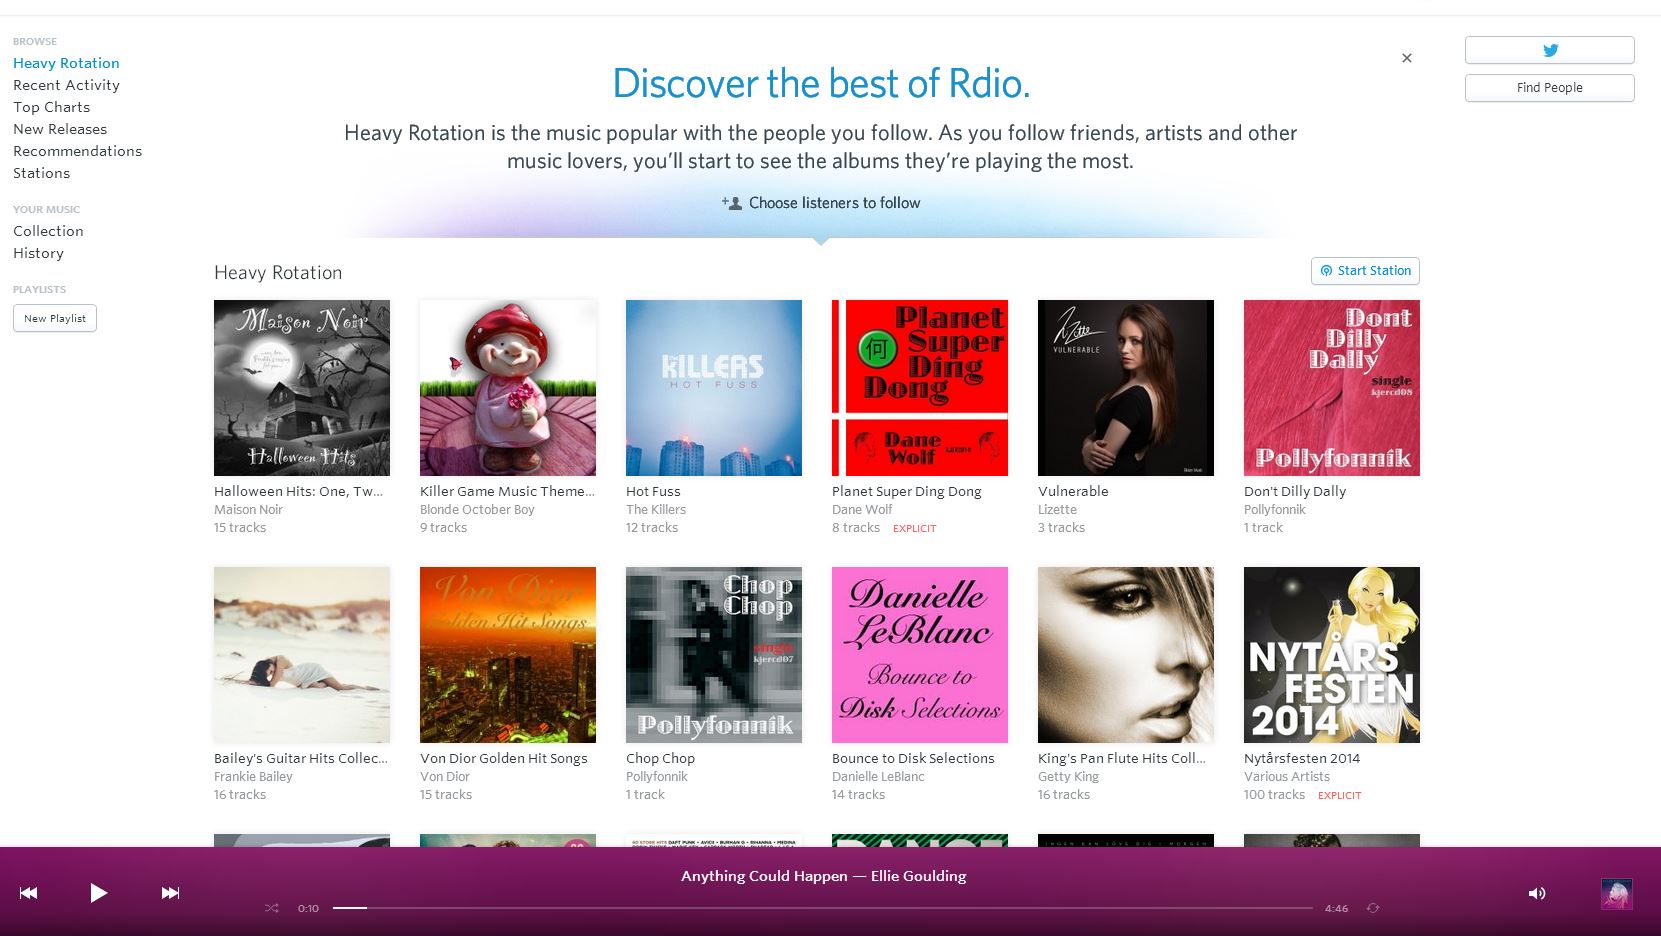Screen dimensions: 1661x936
Task: Open the Nytårsfesten 2014 album cover
Action: 1332,655
